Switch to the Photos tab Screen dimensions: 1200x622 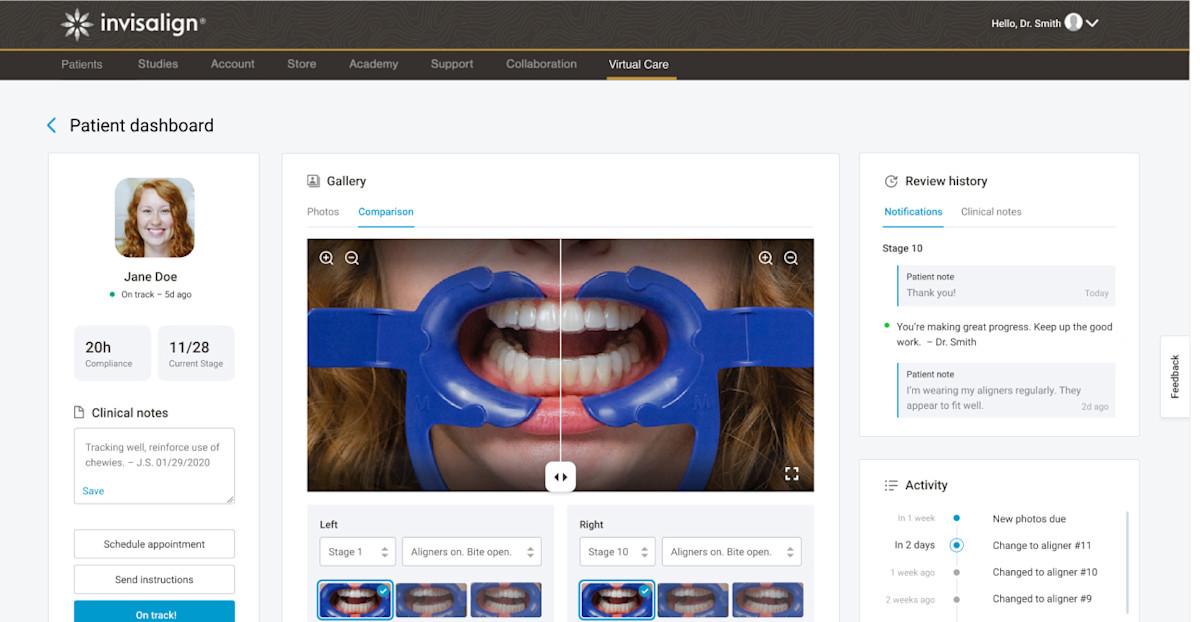[x=323, y=211]
